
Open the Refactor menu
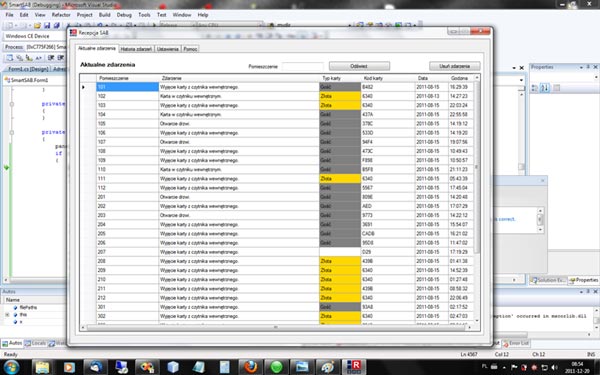(x=61, y=15)
